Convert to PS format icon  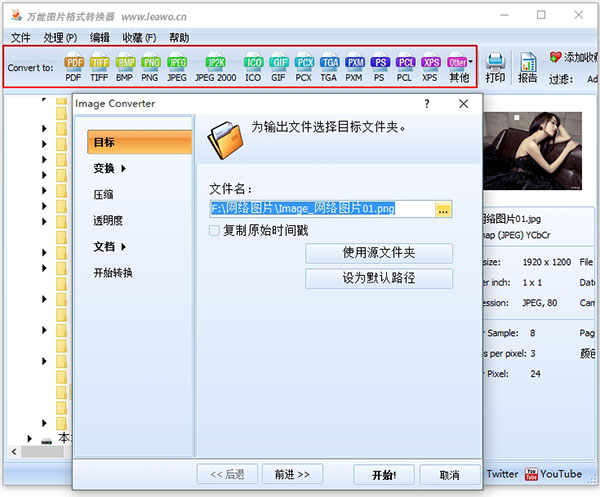(x=380, y=67)
